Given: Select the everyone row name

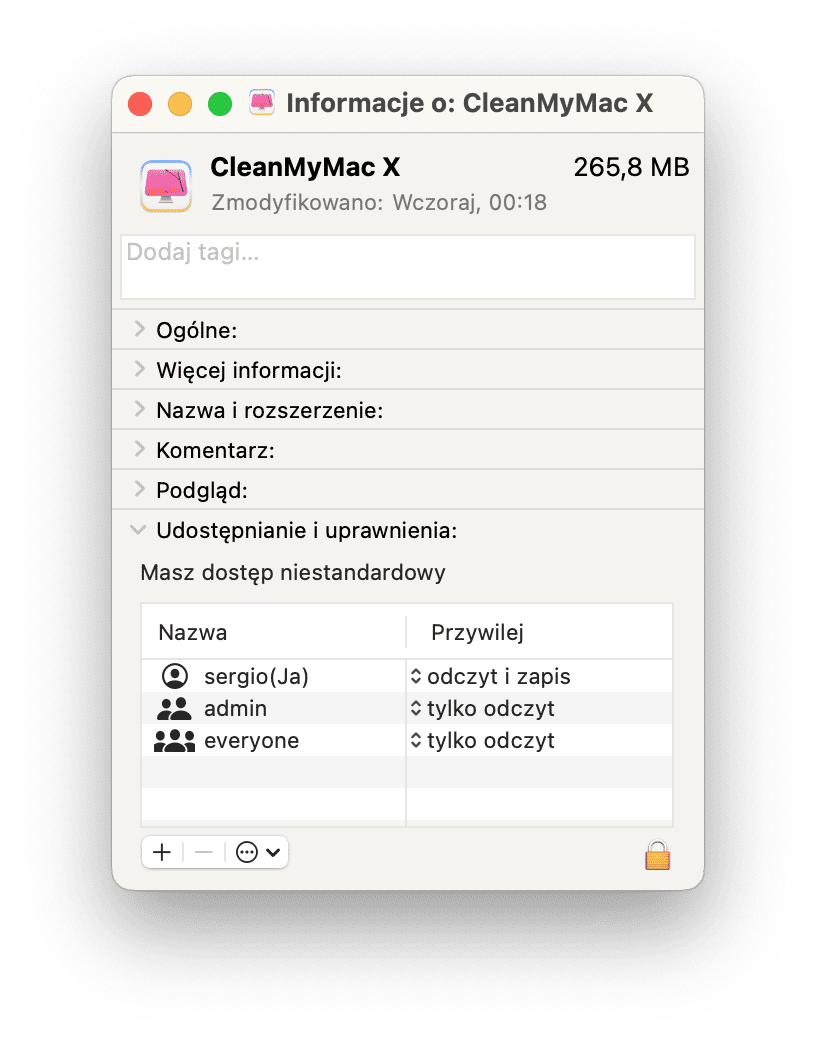Looking at the screenshot, I should [251, 740].
